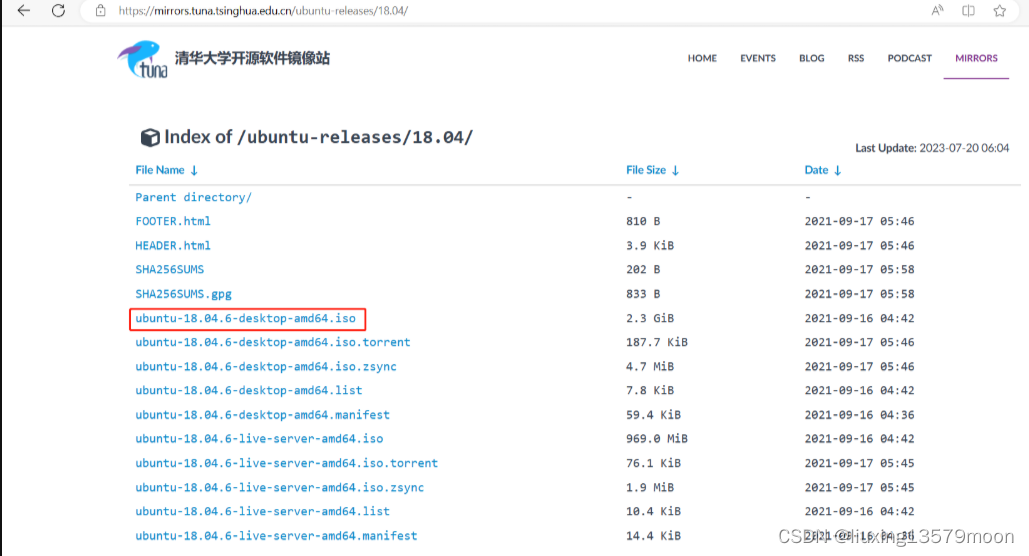Screen dimensions: 1029x556
Task: Download ubuntu-18.04.6-desktop-amd64.iso.torrent
Action: (273, 342)
